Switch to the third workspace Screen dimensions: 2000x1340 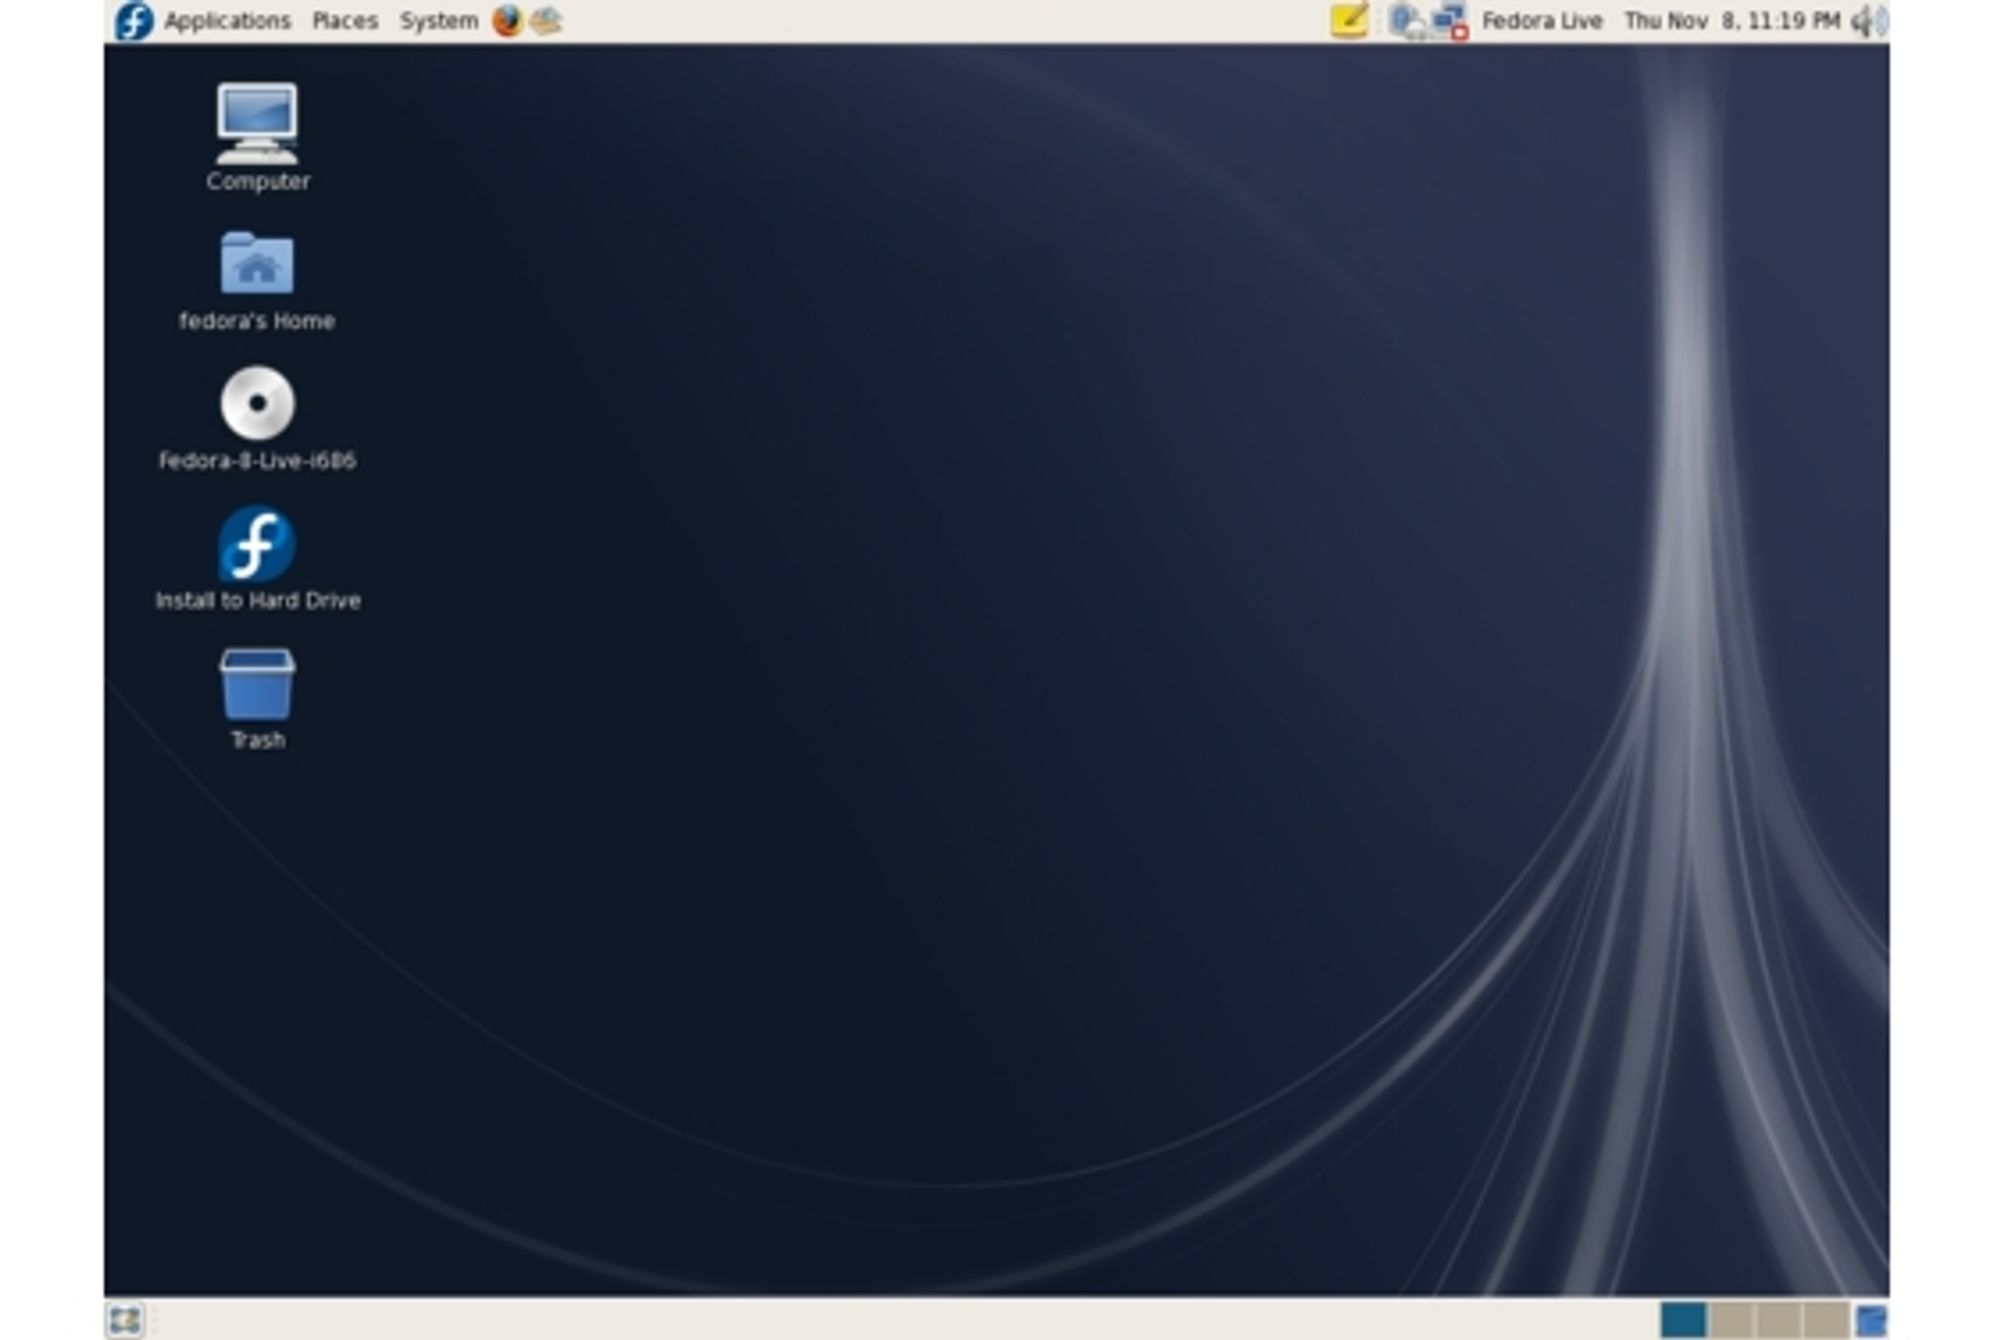(1778, 1320)
